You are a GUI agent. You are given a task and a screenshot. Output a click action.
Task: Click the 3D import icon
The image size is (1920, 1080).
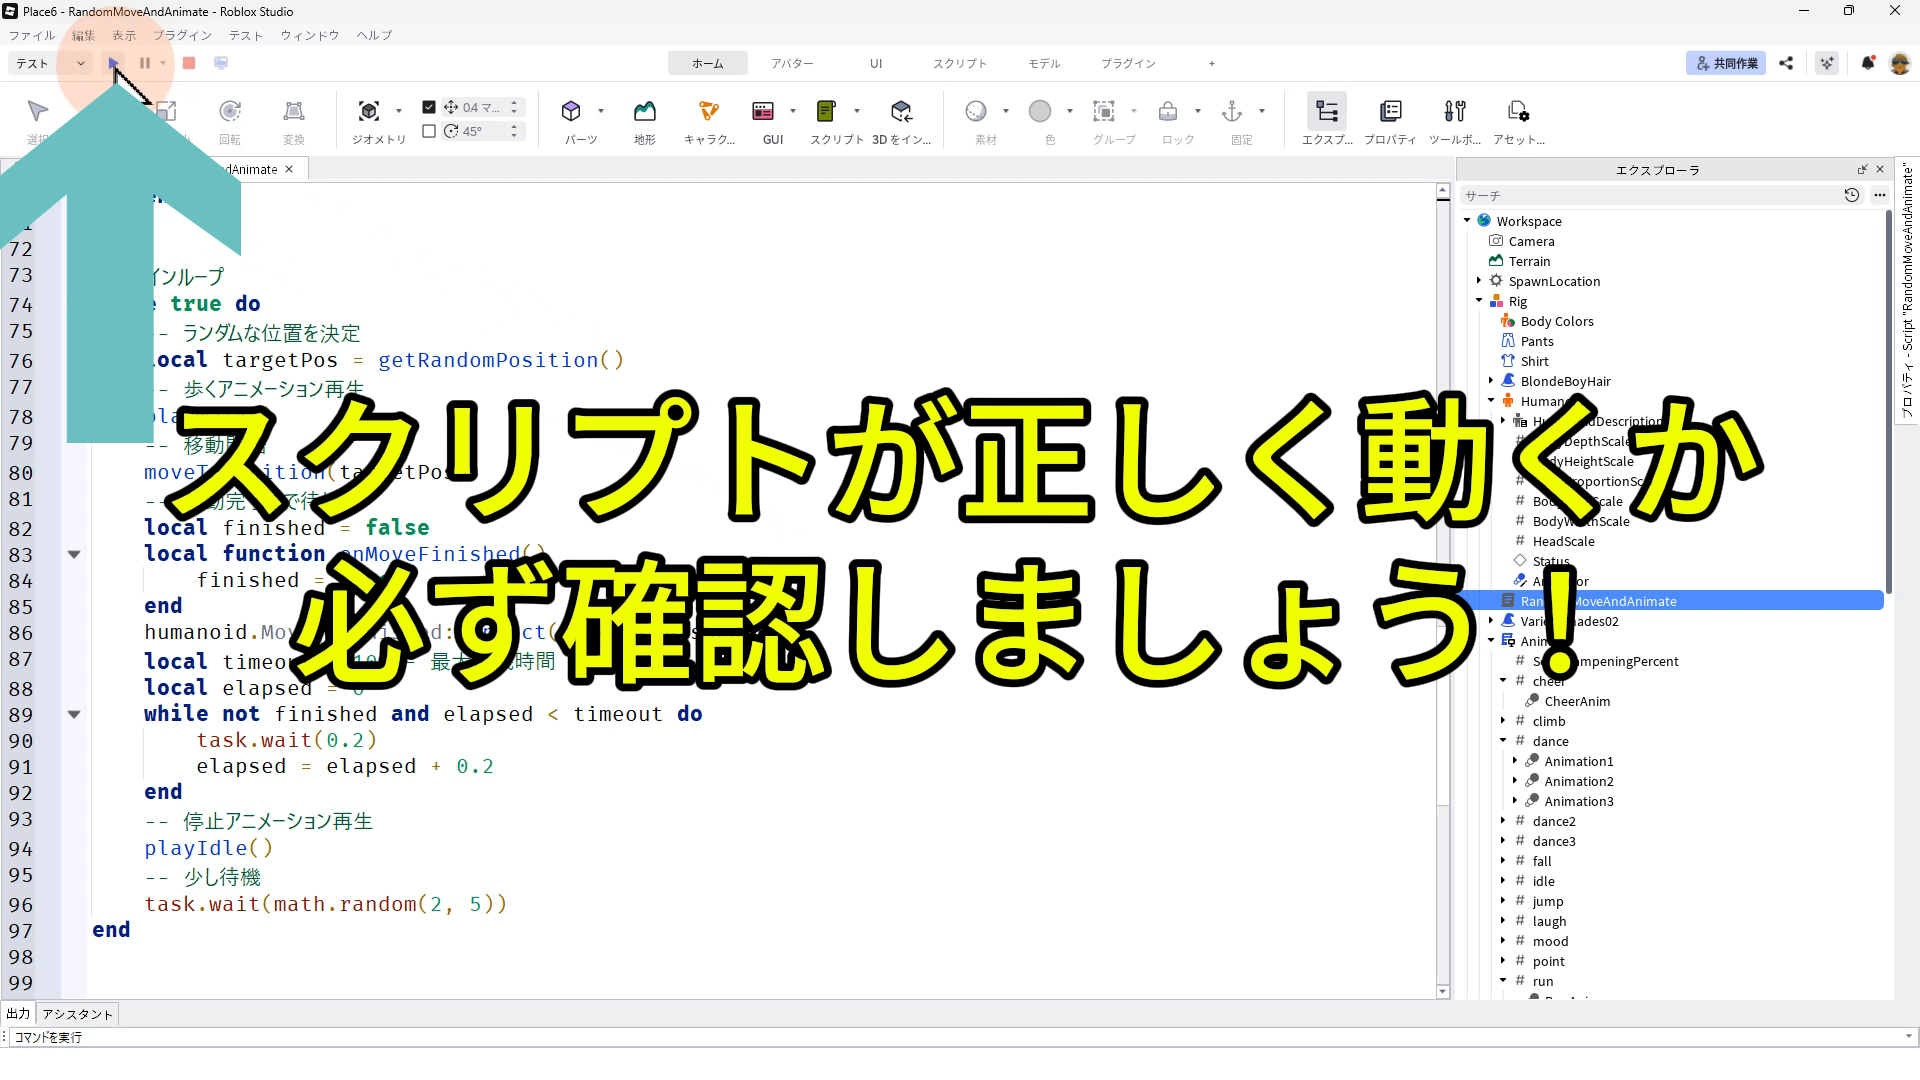(901, 111)
